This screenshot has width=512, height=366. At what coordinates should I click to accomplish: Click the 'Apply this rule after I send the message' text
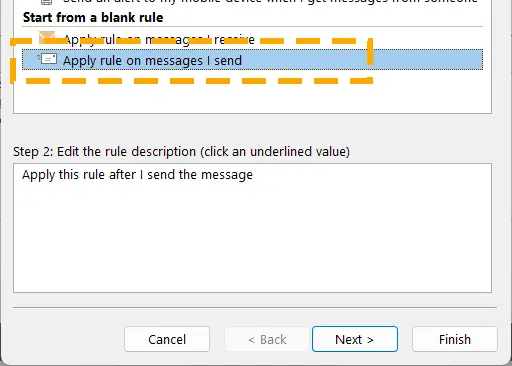point(137,175)
